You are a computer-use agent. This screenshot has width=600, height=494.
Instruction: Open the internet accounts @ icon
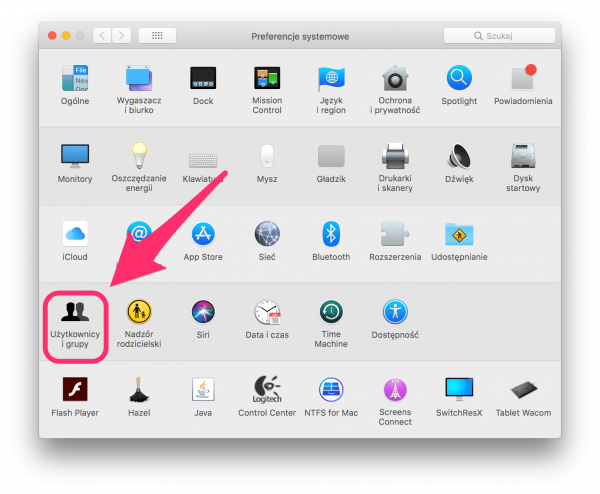tap(139, 232)
